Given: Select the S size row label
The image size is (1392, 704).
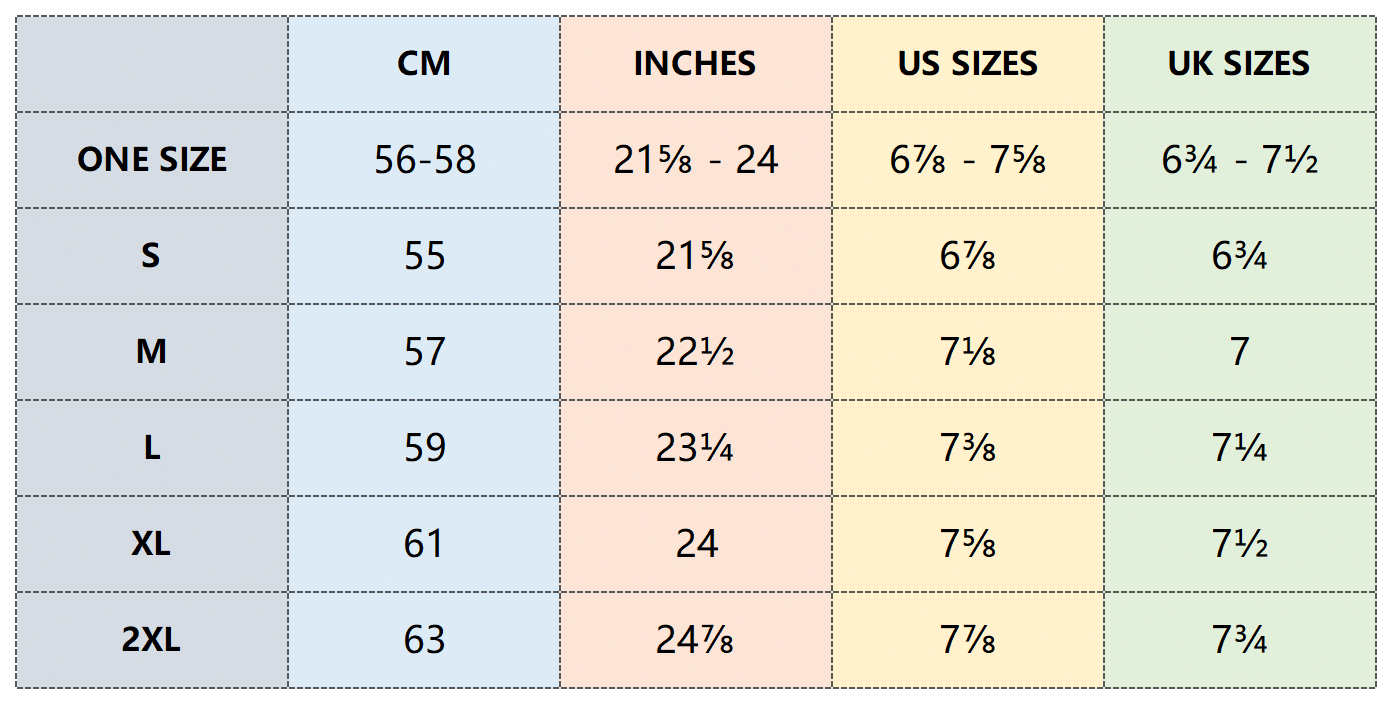Looking at the screenshot, I should [152, 256].
